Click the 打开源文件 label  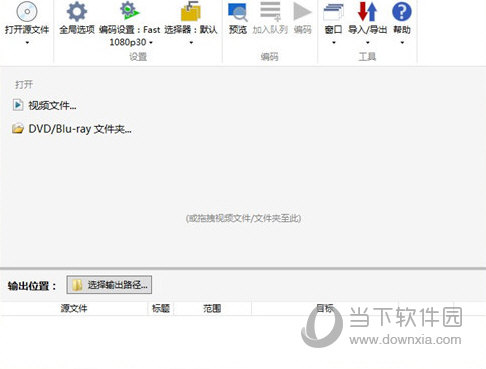coord(27,30)
